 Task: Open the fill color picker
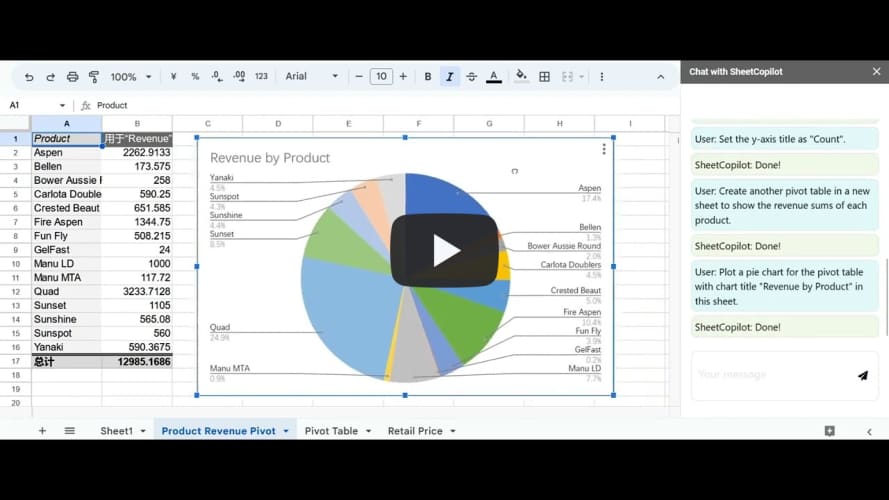(521, 77)
